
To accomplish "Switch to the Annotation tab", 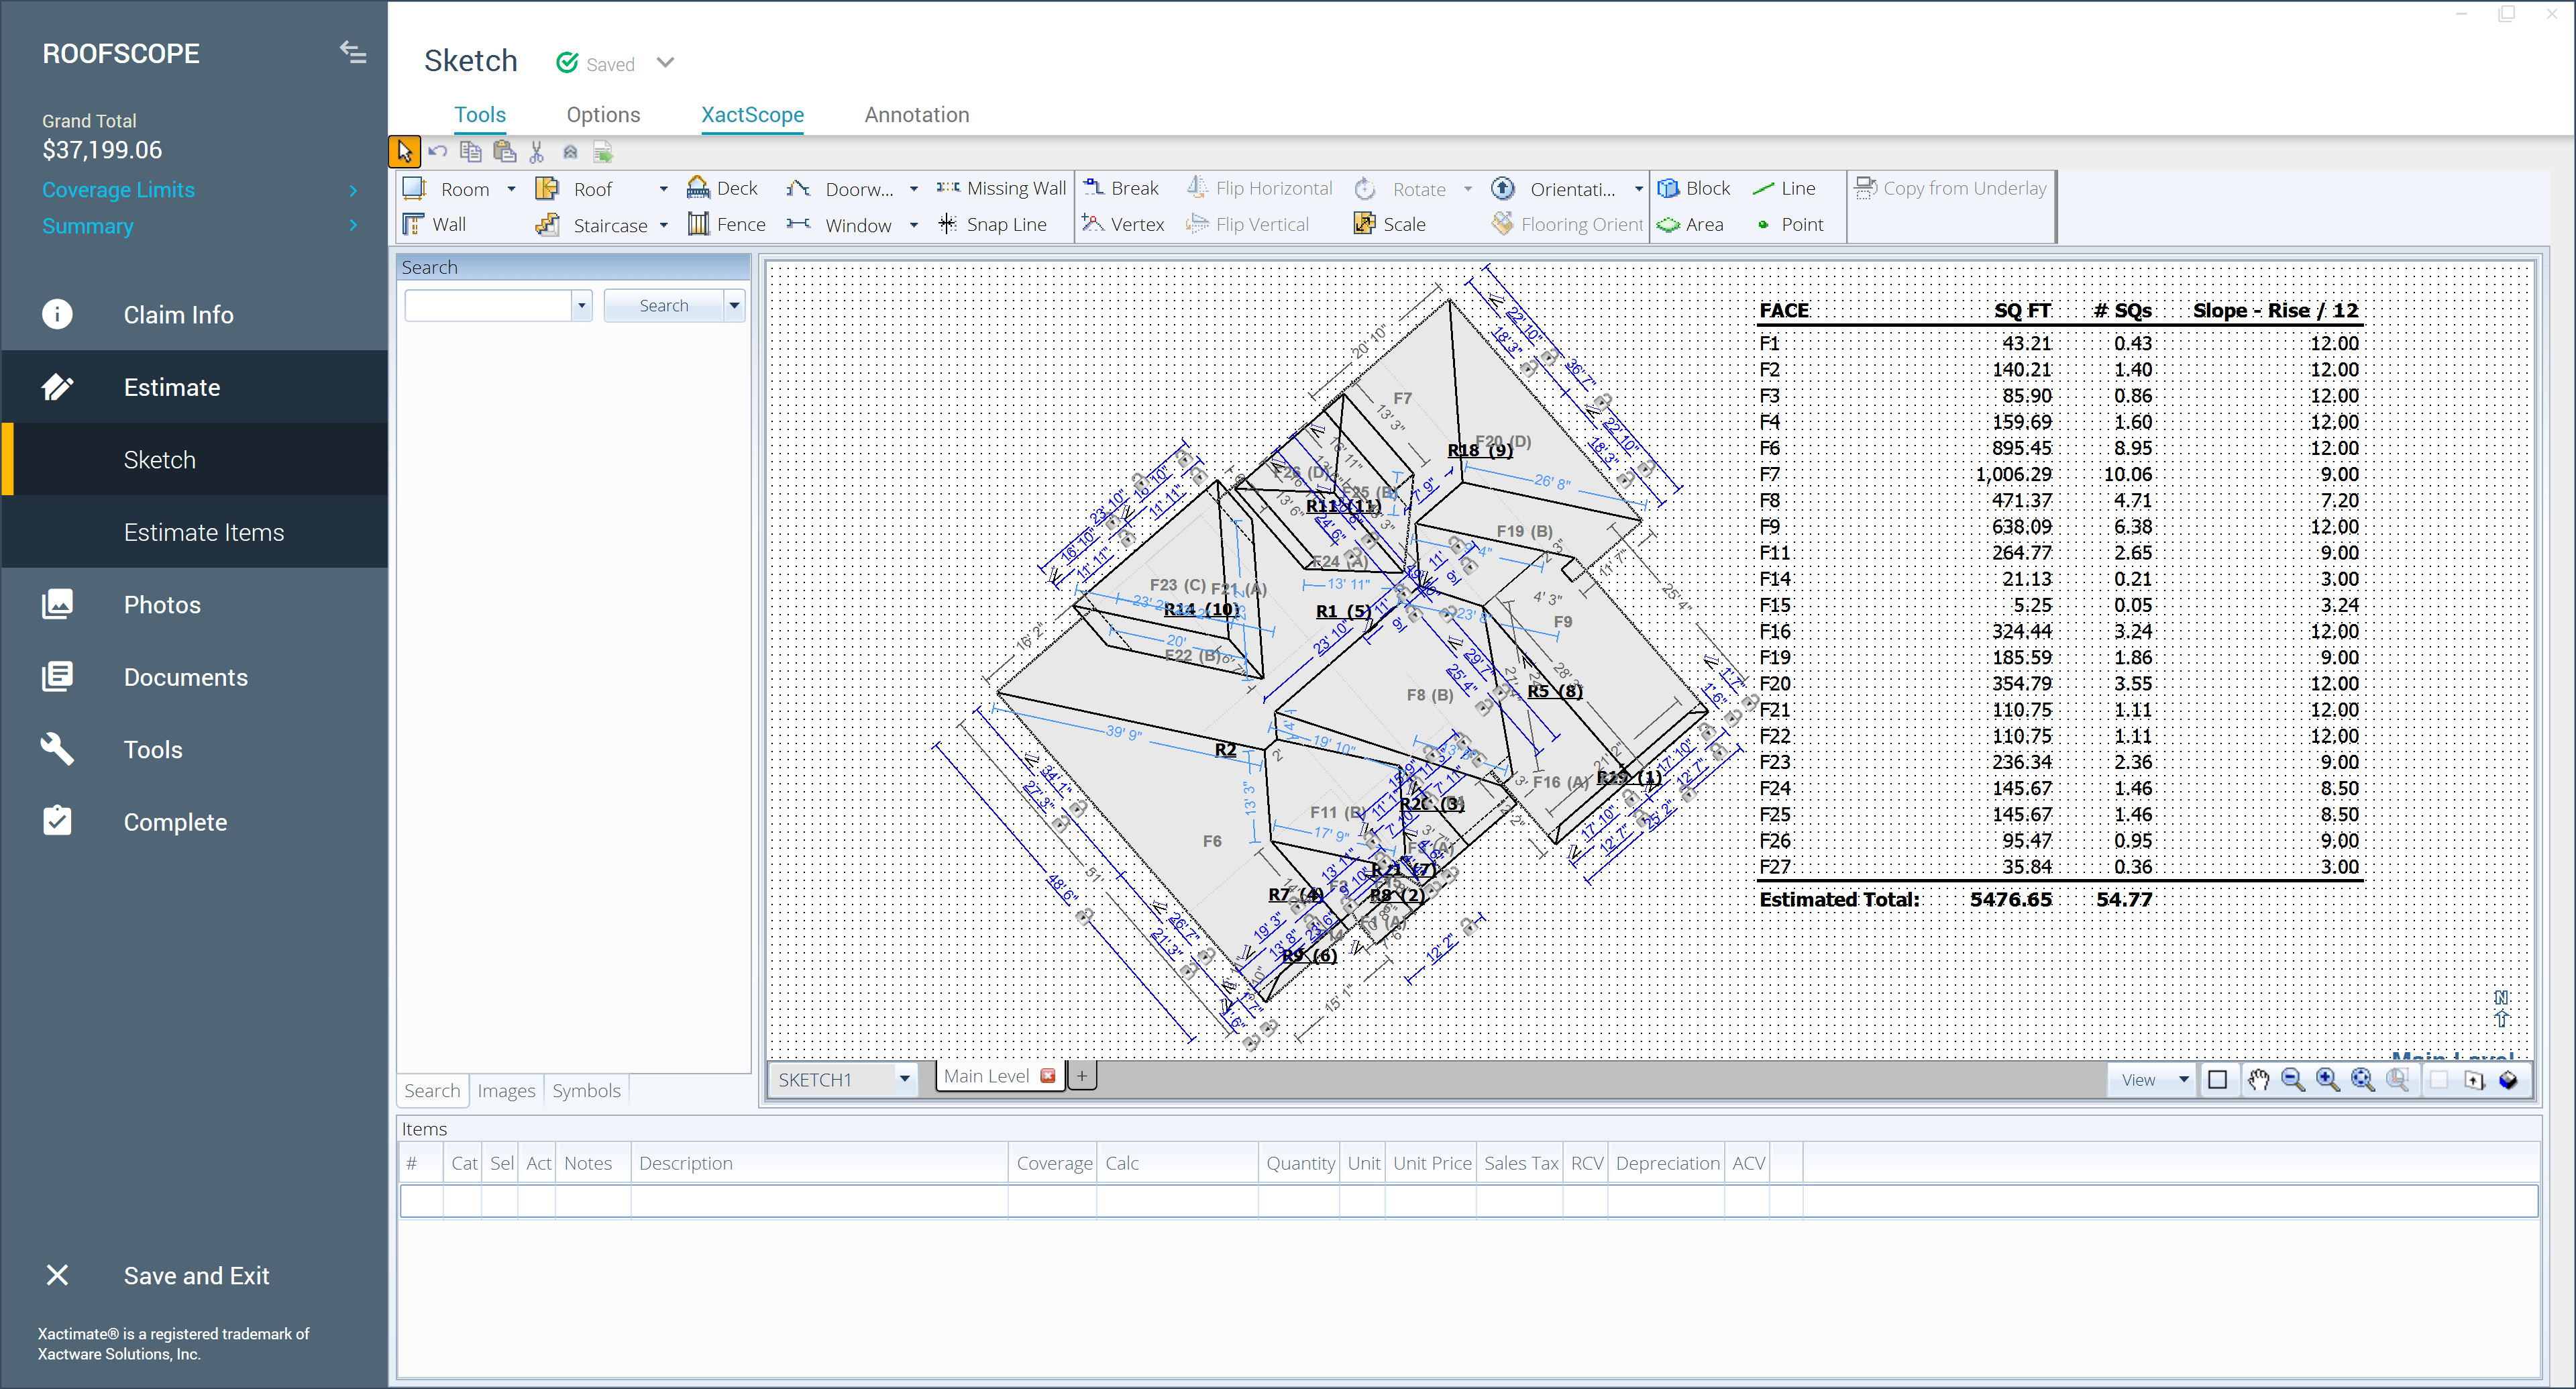I will pyautogui.click(x=916, y=115).
